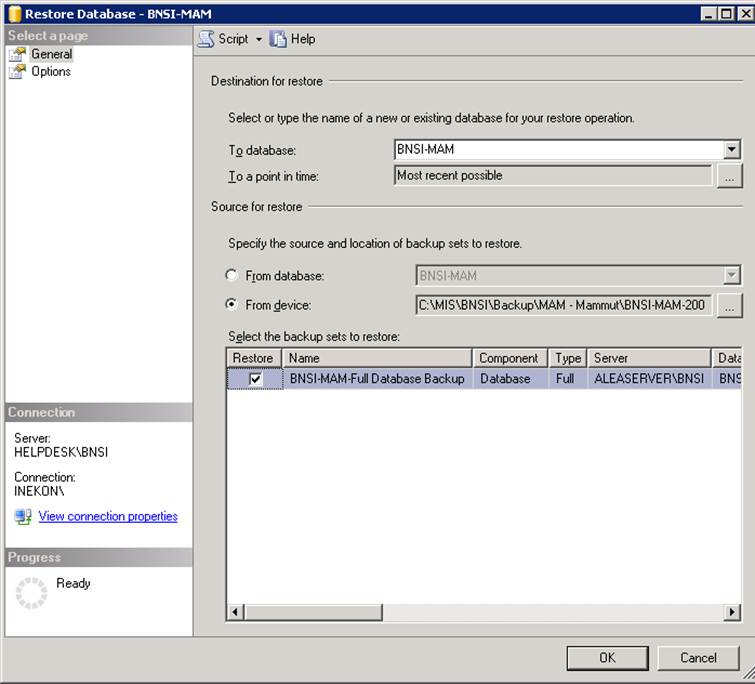Click the Type column header

(x=568, y=358)
